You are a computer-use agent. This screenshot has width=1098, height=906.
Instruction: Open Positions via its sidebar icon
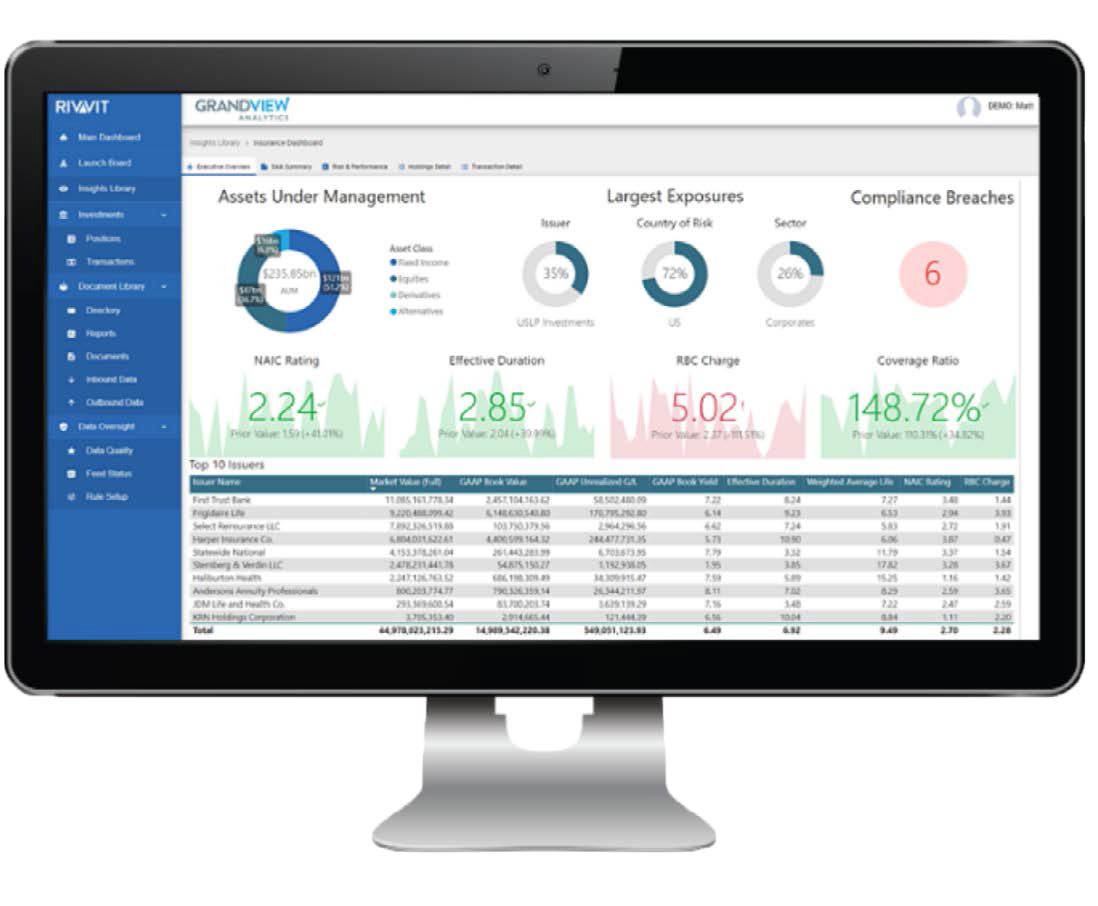click(71, 239)
